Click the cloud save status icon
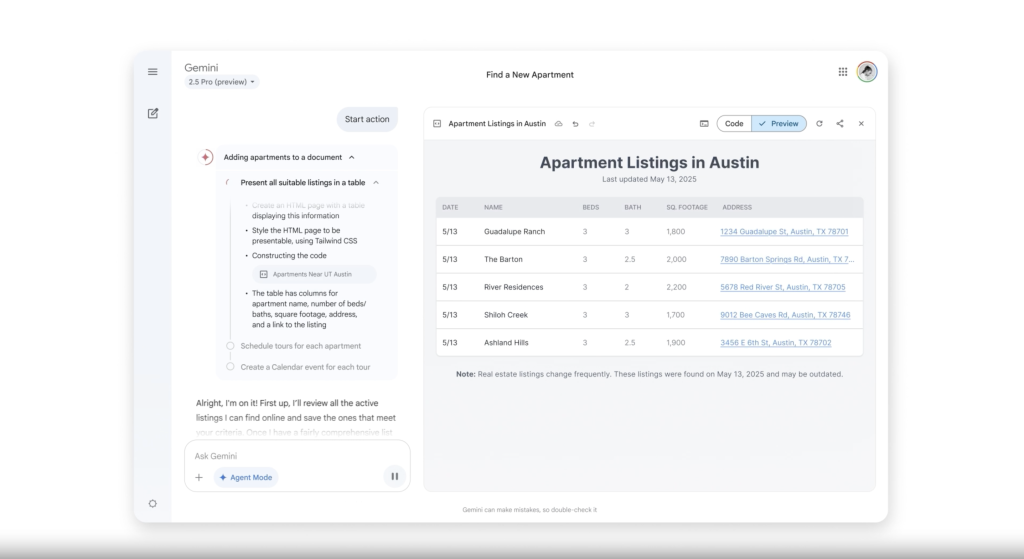1024x559 pixels. (558, 123)
